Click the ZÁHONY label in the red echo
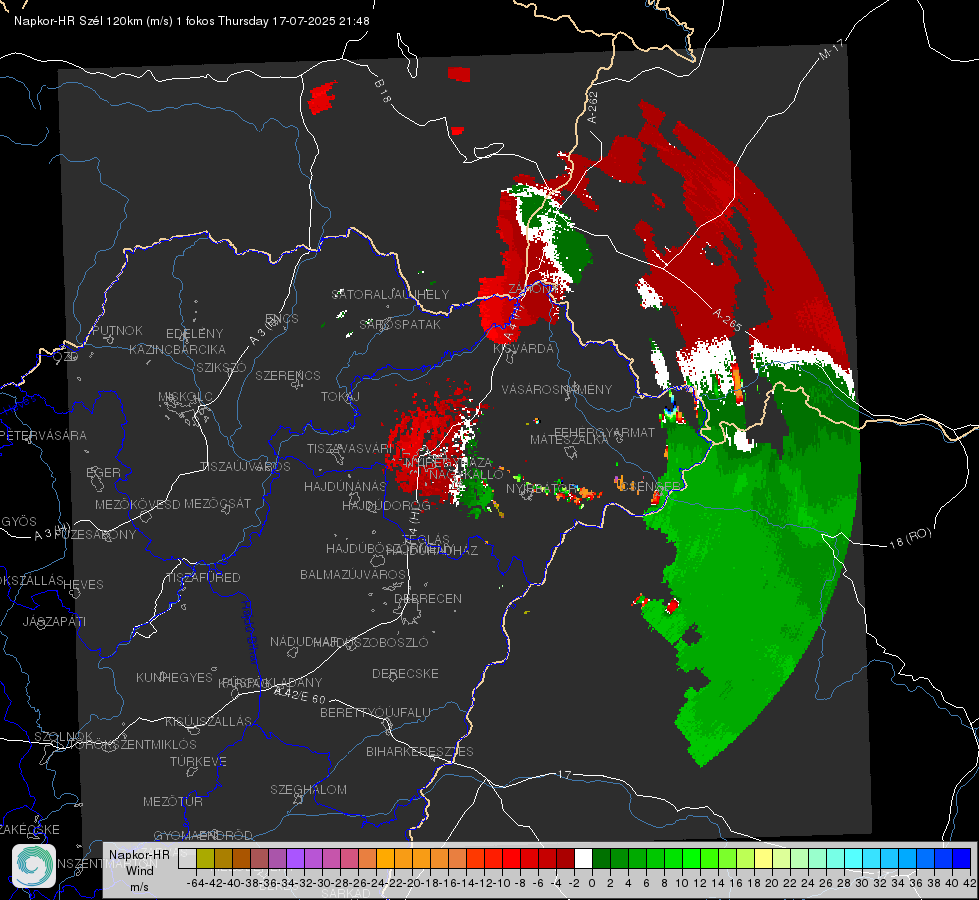This screenshot has height=900, width=979. click(532, 289)
